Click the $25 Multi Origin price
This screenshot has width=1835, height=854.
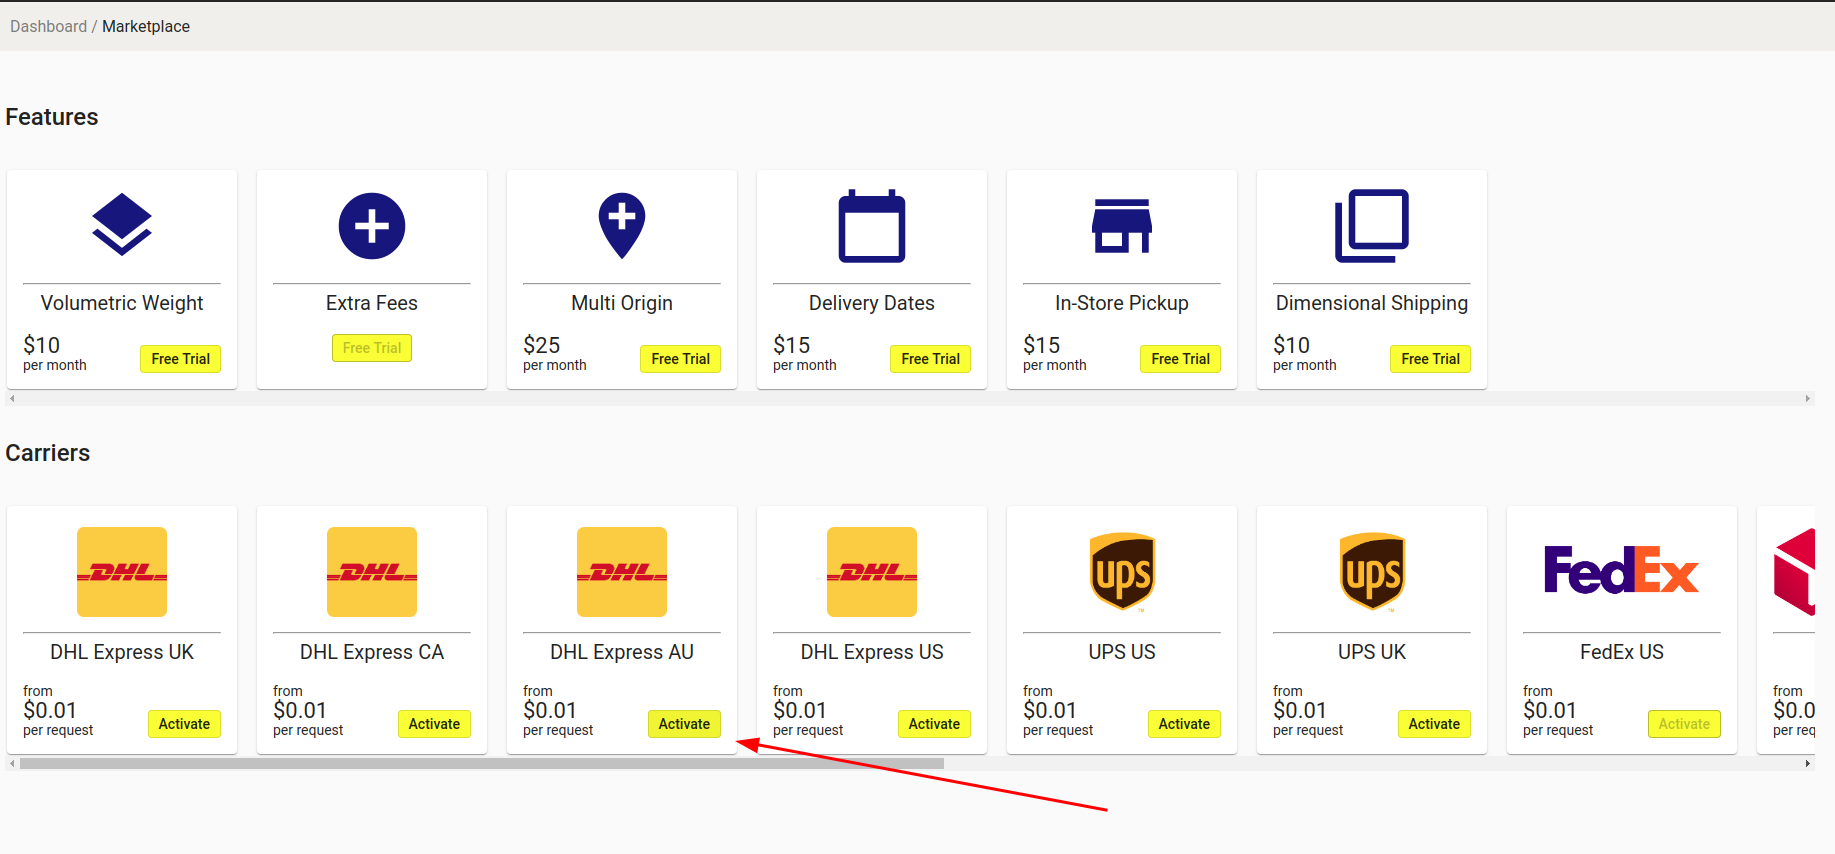pos(542,345)
